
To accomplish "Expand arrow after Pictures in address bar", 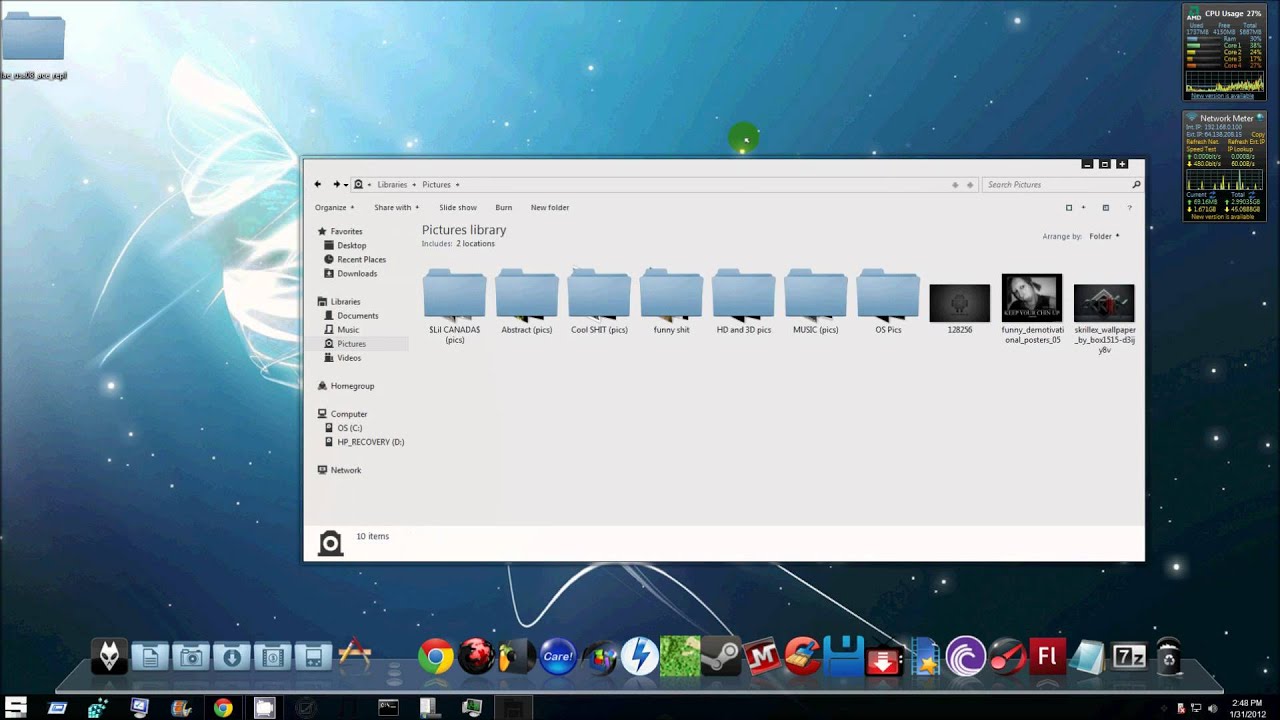I will point(457,185).
